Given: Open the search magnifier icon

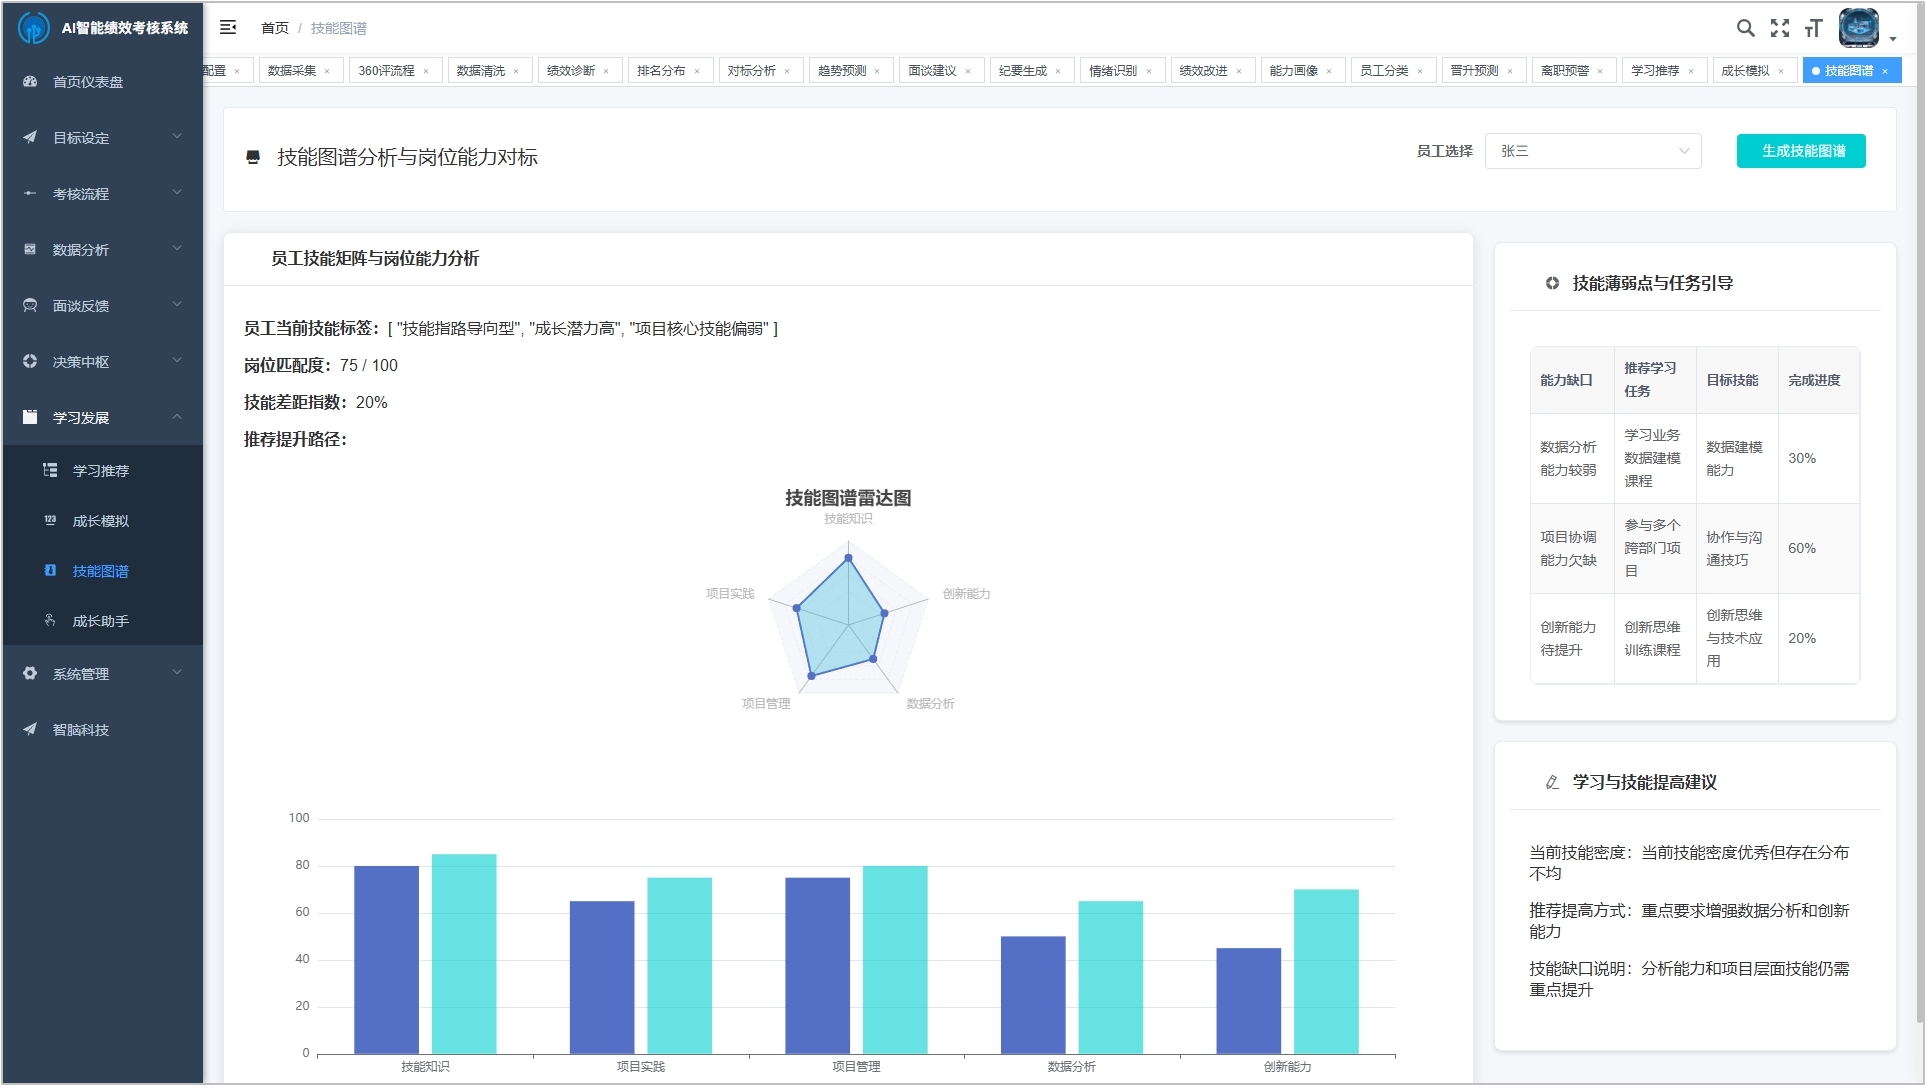Looking at the screenshot, I should pyautogui.click(x=1745, y=28).
